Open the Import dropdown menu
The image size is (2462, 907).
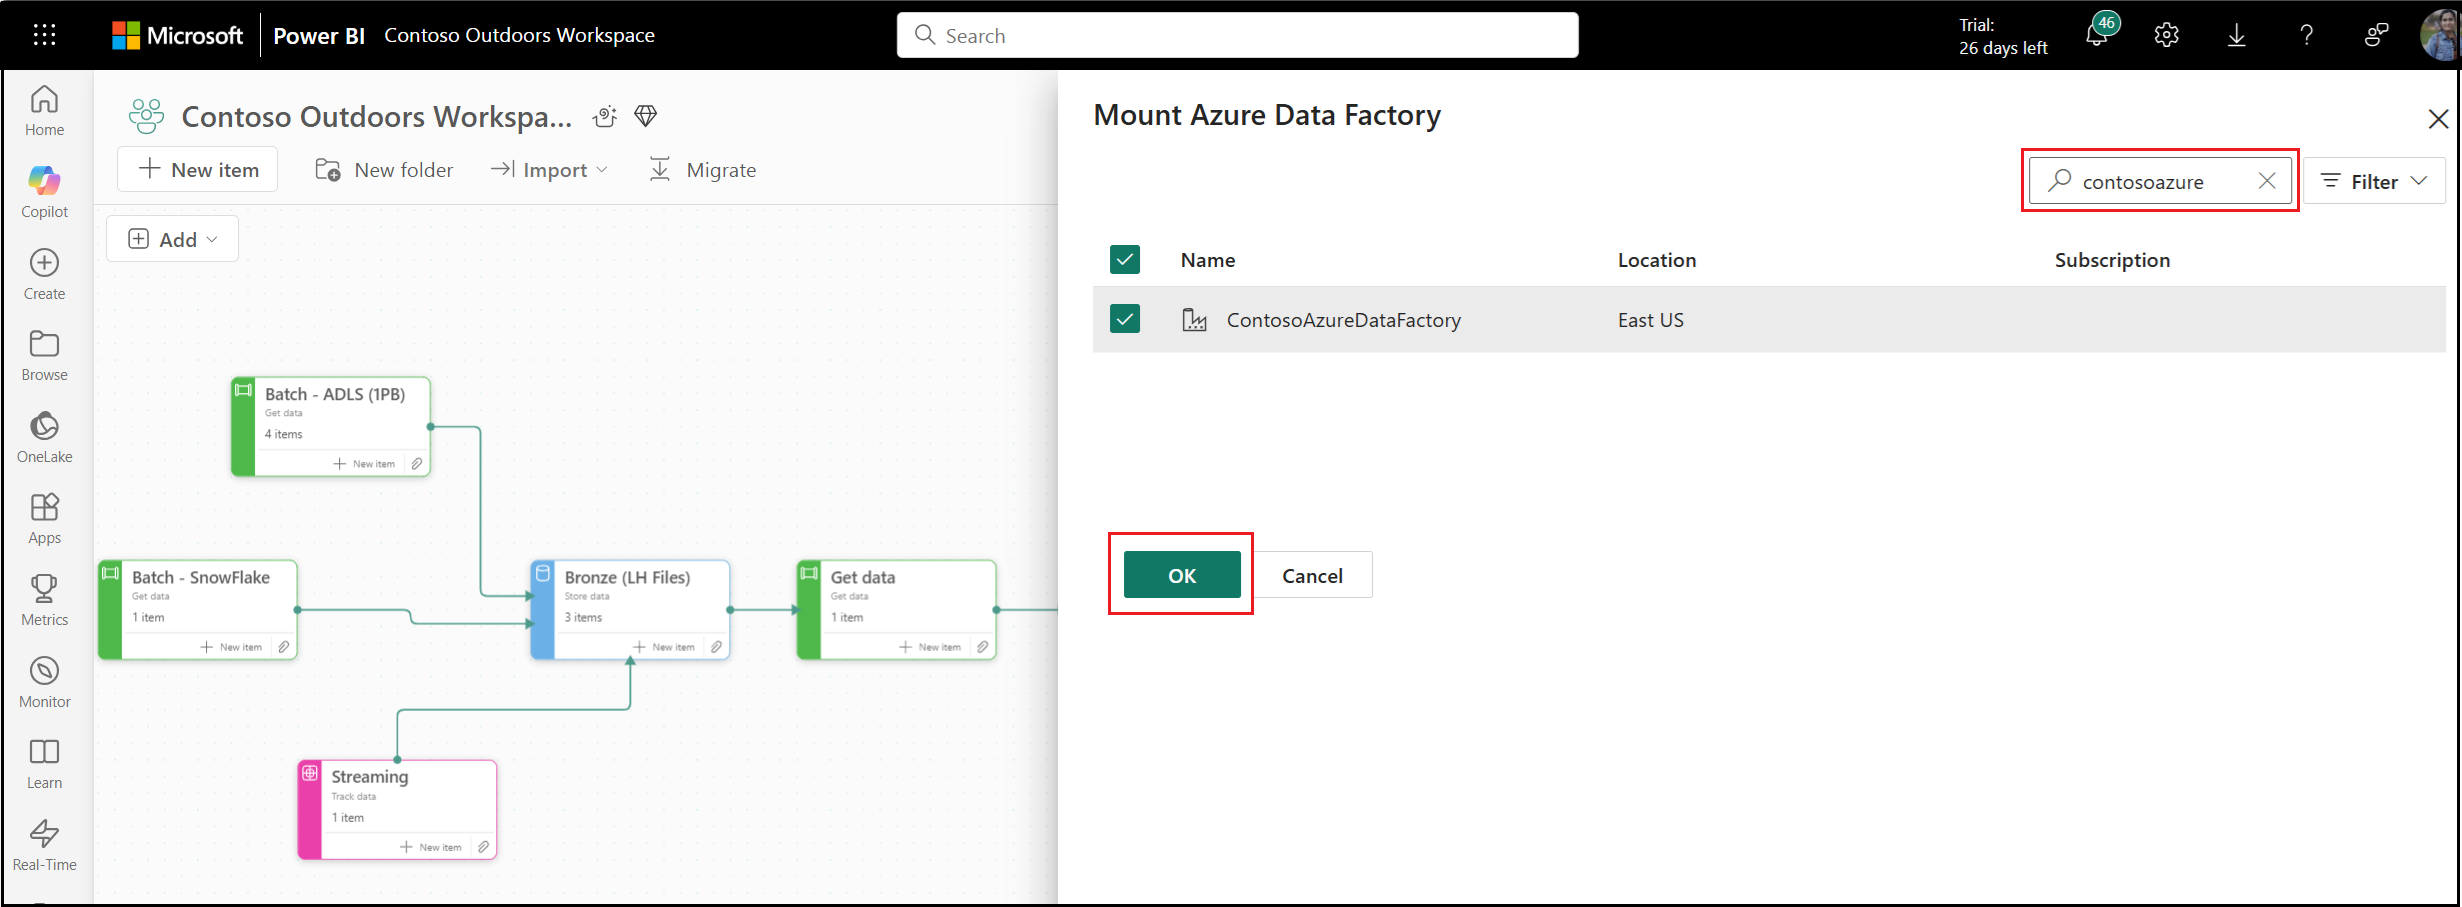coord(548,169)
